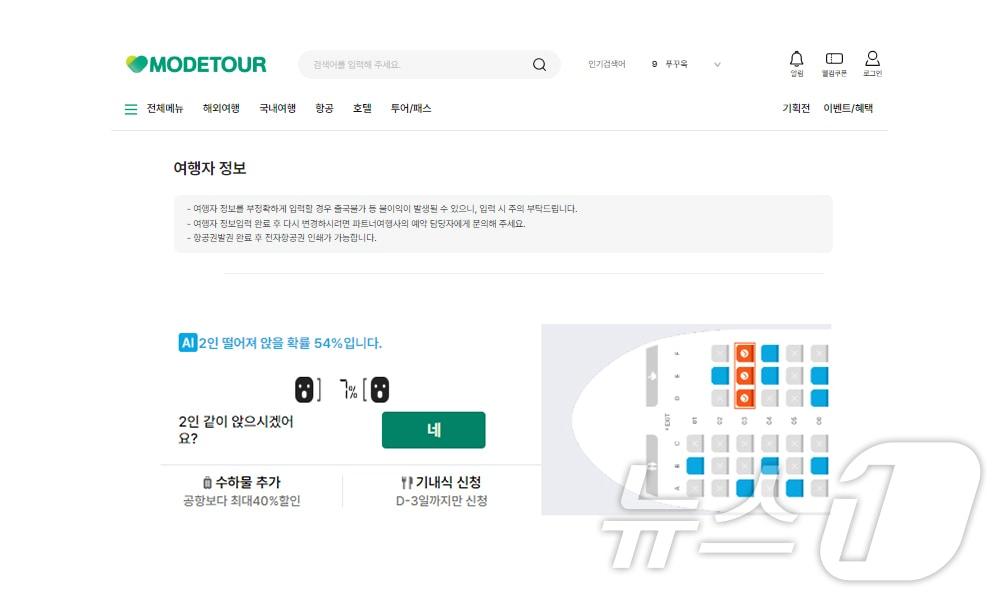1000x600 pixels.
Task: Open the 전체메뉴 hamburger menu icon
Action: tap(131, 109)
